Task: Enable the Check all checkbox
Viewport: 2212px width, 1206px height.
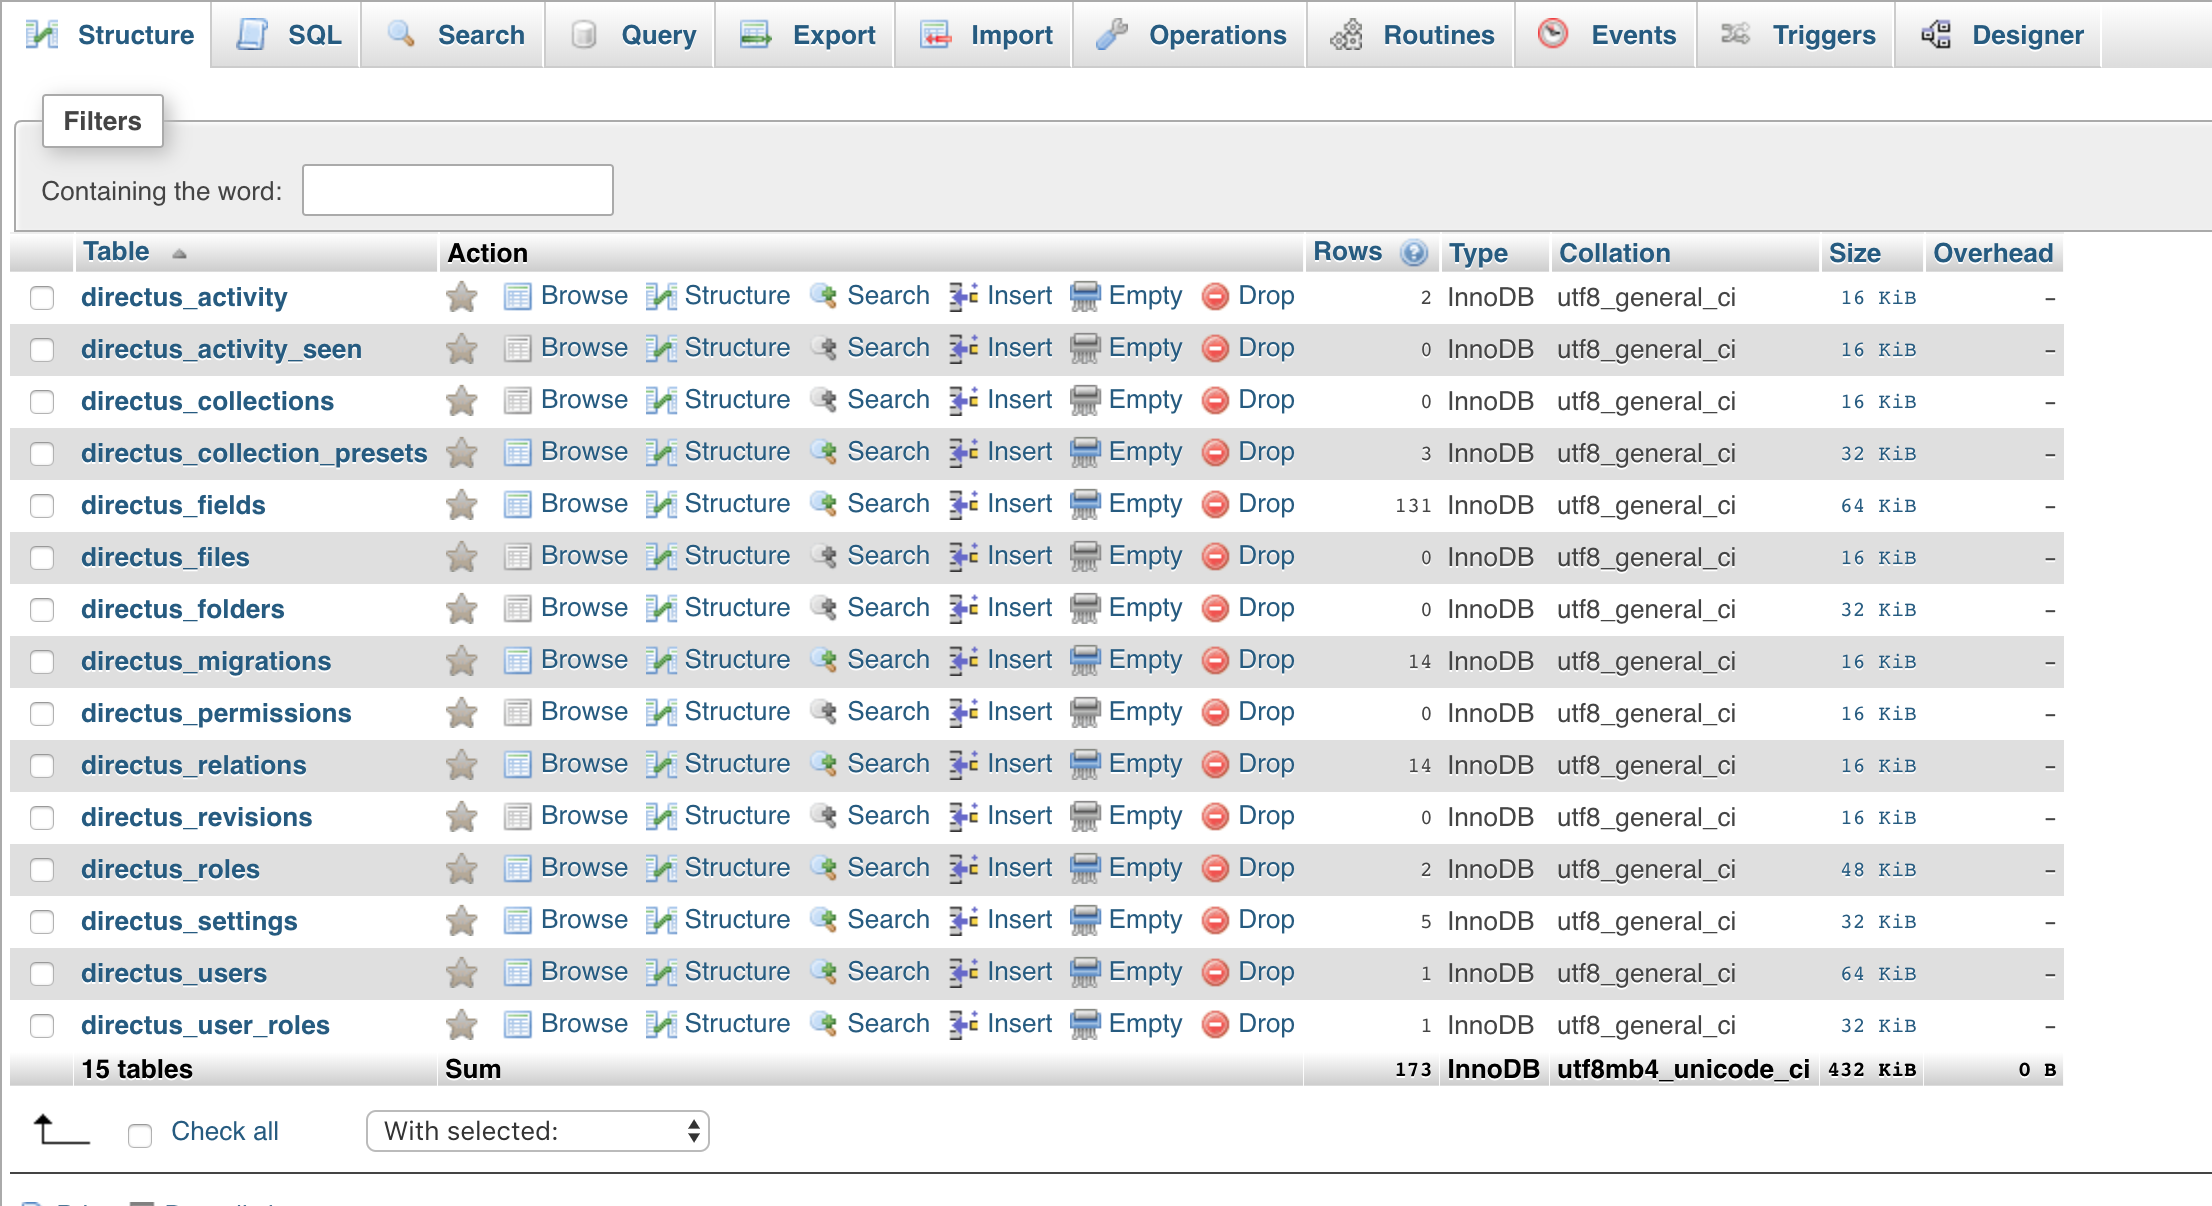Action: click(140, 1135)
